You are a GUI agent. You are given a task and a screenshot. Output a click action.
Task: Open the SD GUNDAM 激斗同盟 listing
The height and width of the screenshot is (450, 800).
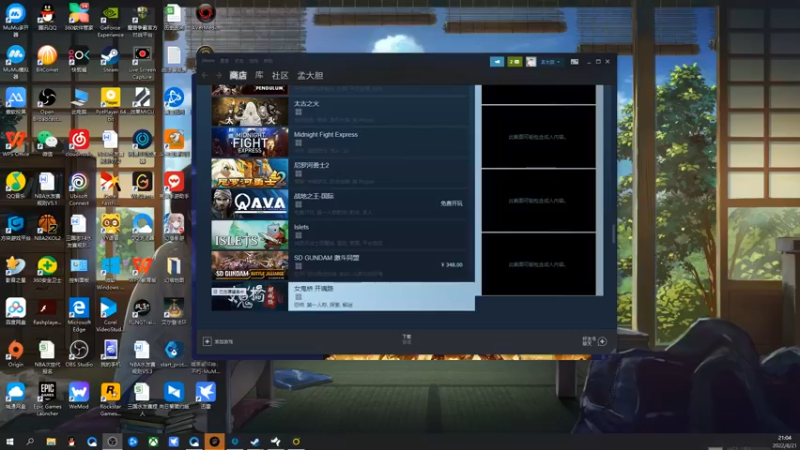click(343, 265)
